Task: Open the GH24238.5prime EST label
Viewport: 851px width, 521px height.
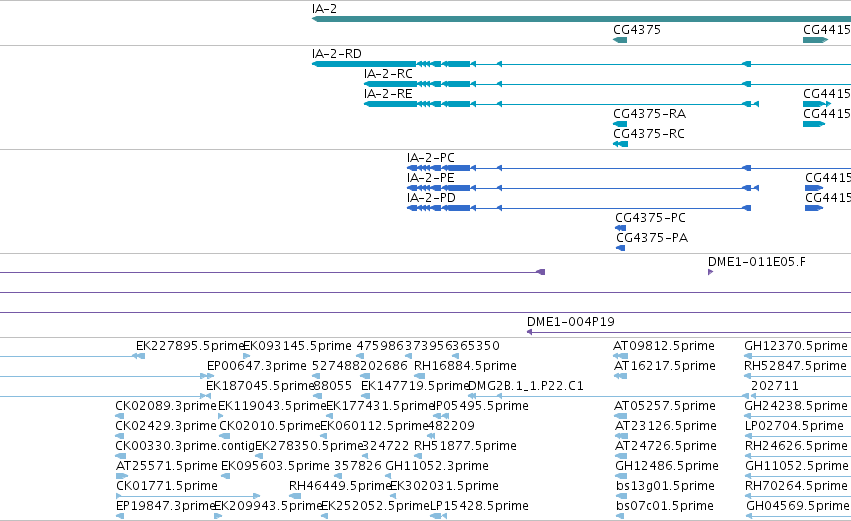Action: [x=796, y=406]
